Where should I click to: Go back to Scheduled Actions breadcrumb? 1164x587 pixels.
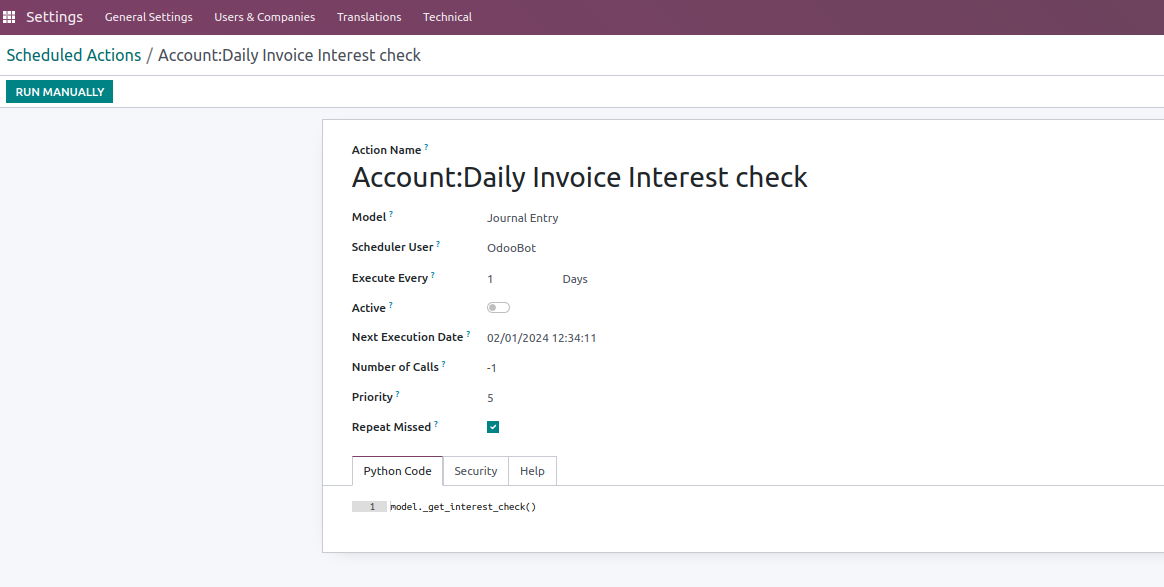(73, 56)
